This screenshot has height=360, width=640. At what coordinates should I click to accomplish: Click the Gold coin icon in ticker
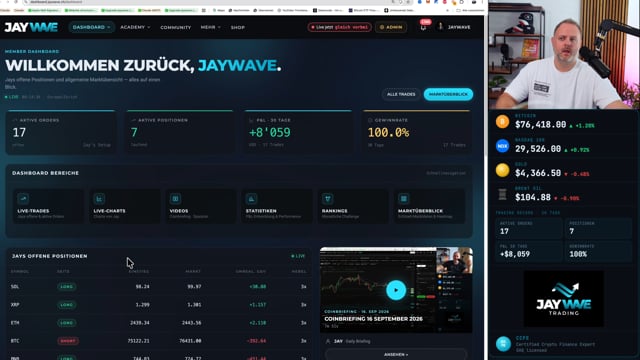[x=502, y=170]
